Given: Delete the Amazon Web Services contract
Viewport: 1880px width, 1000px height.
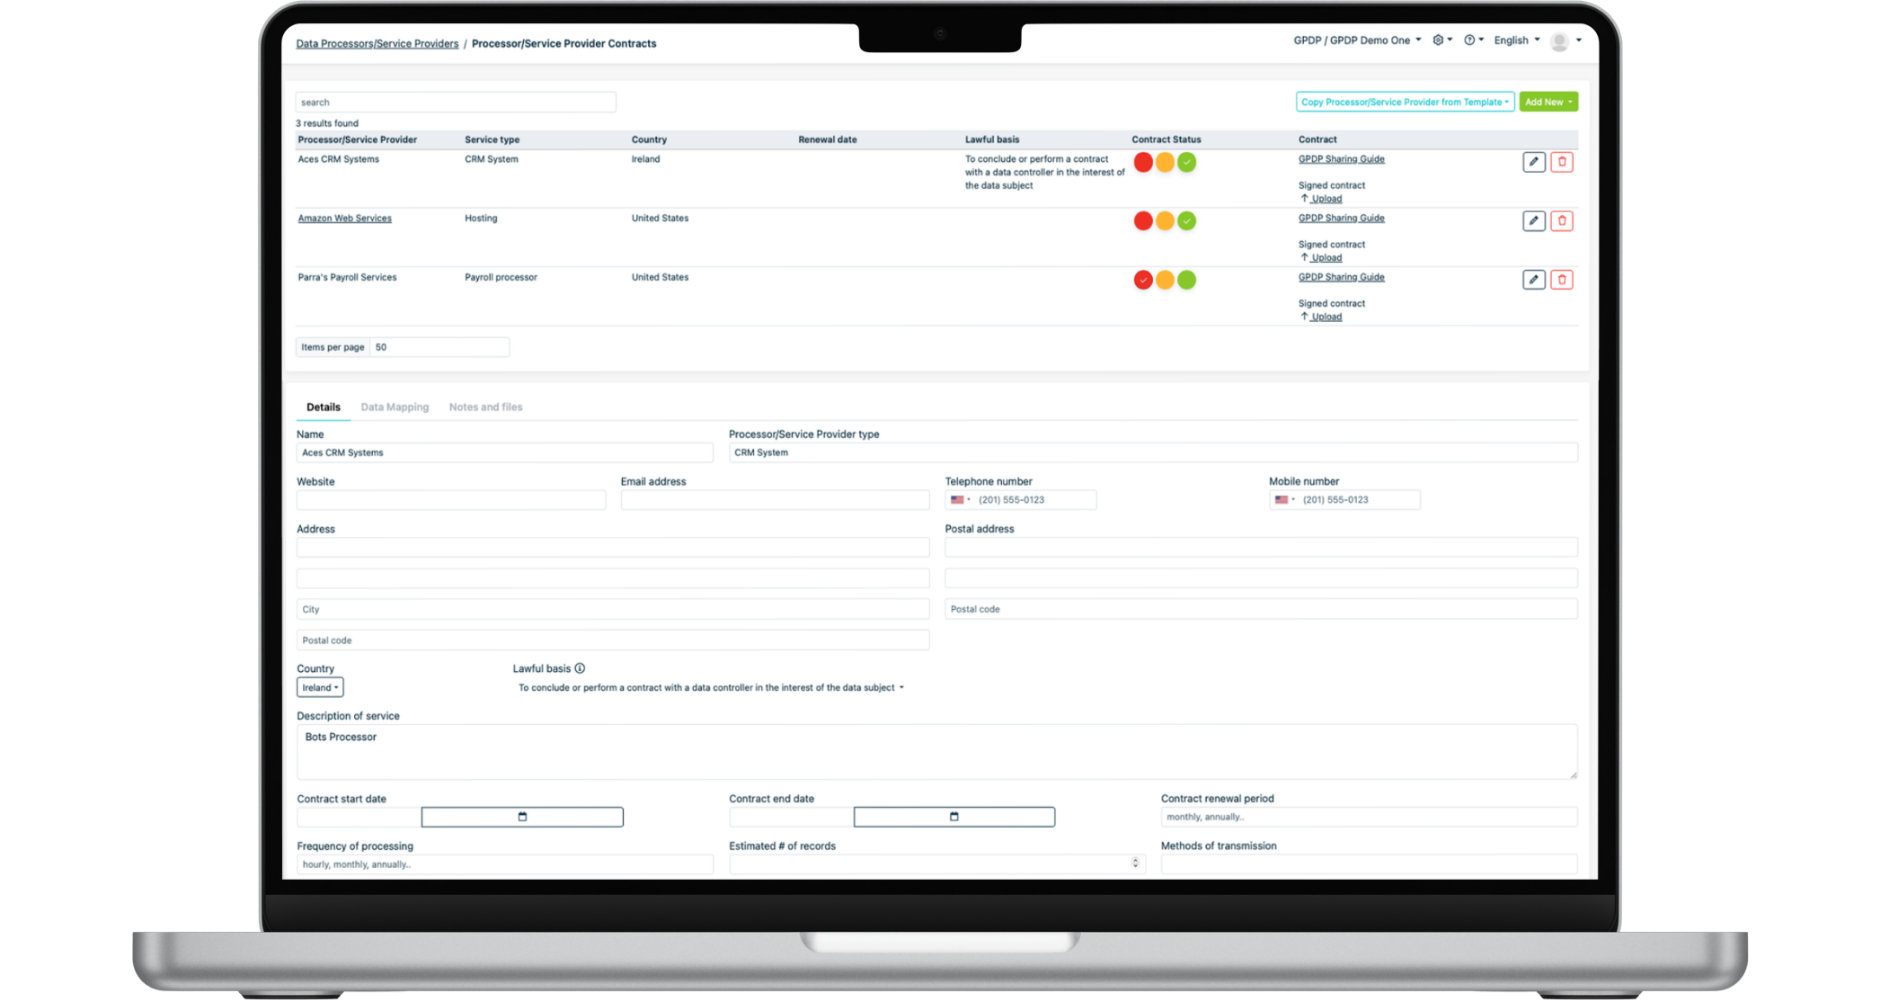Looking at the screenshot, I should coord(1562,221).
